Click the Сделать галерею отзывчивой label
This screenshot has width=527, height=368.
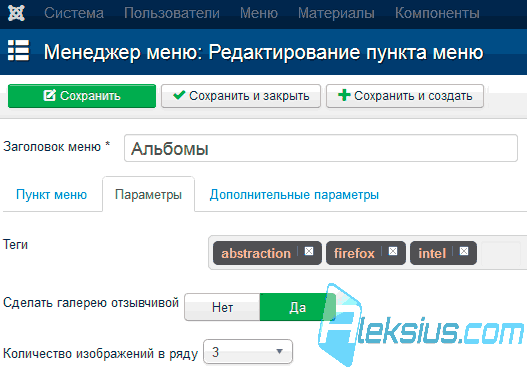91,303
